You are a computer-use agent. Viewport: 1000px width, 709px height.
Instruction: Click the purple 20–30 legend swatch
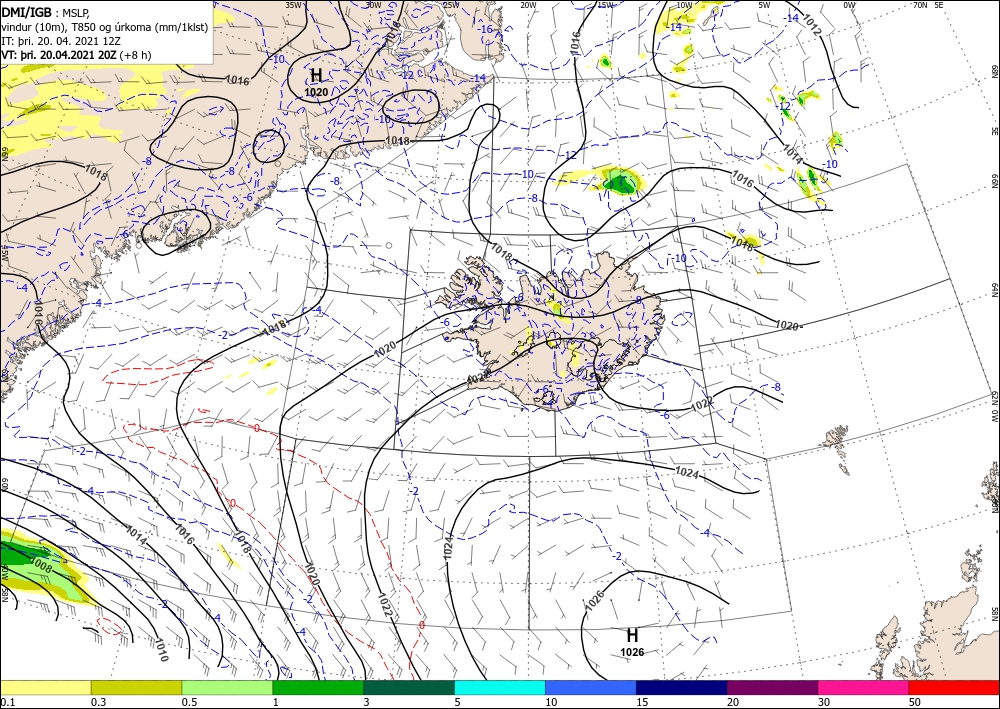[x=772, y=687]
